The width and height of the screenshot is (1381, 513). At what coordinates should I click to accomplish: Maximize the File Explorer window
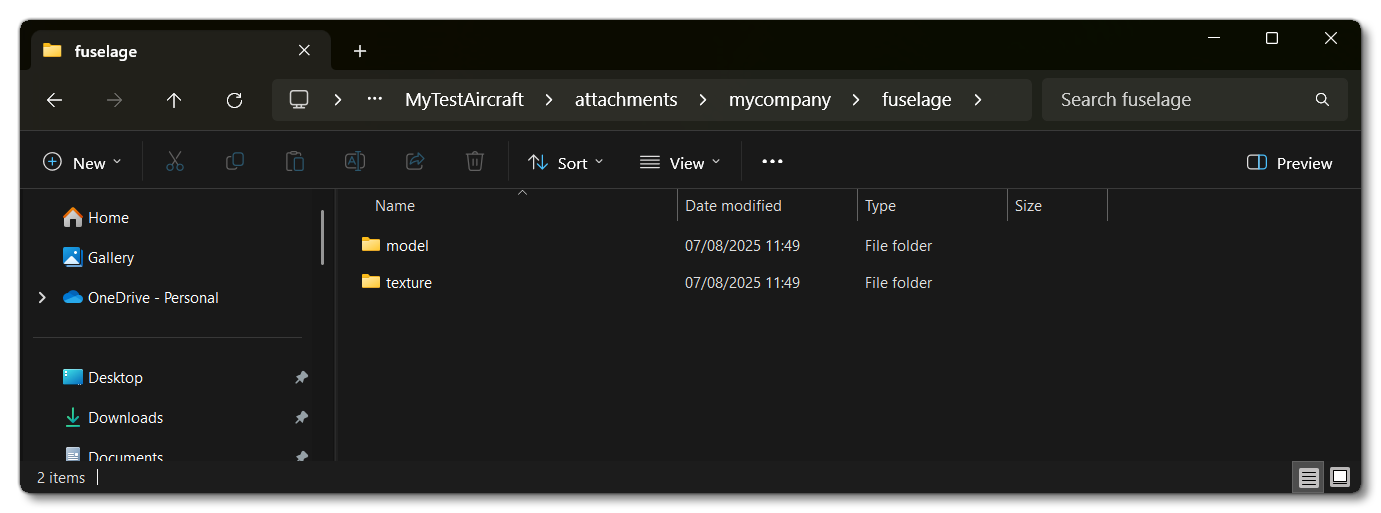(1272, 38)
